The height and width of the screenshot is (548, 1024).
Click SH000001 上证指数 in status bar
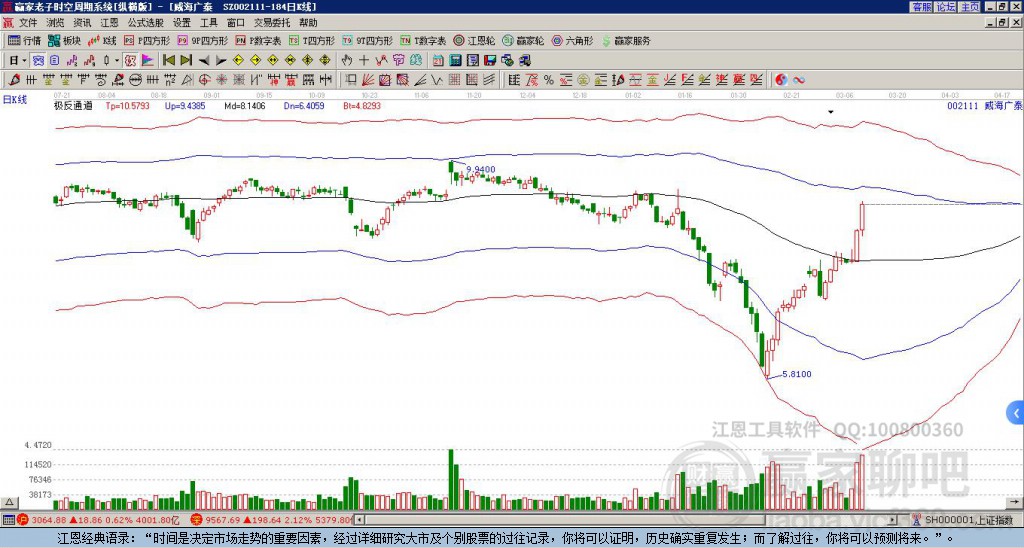pos(969,520)
